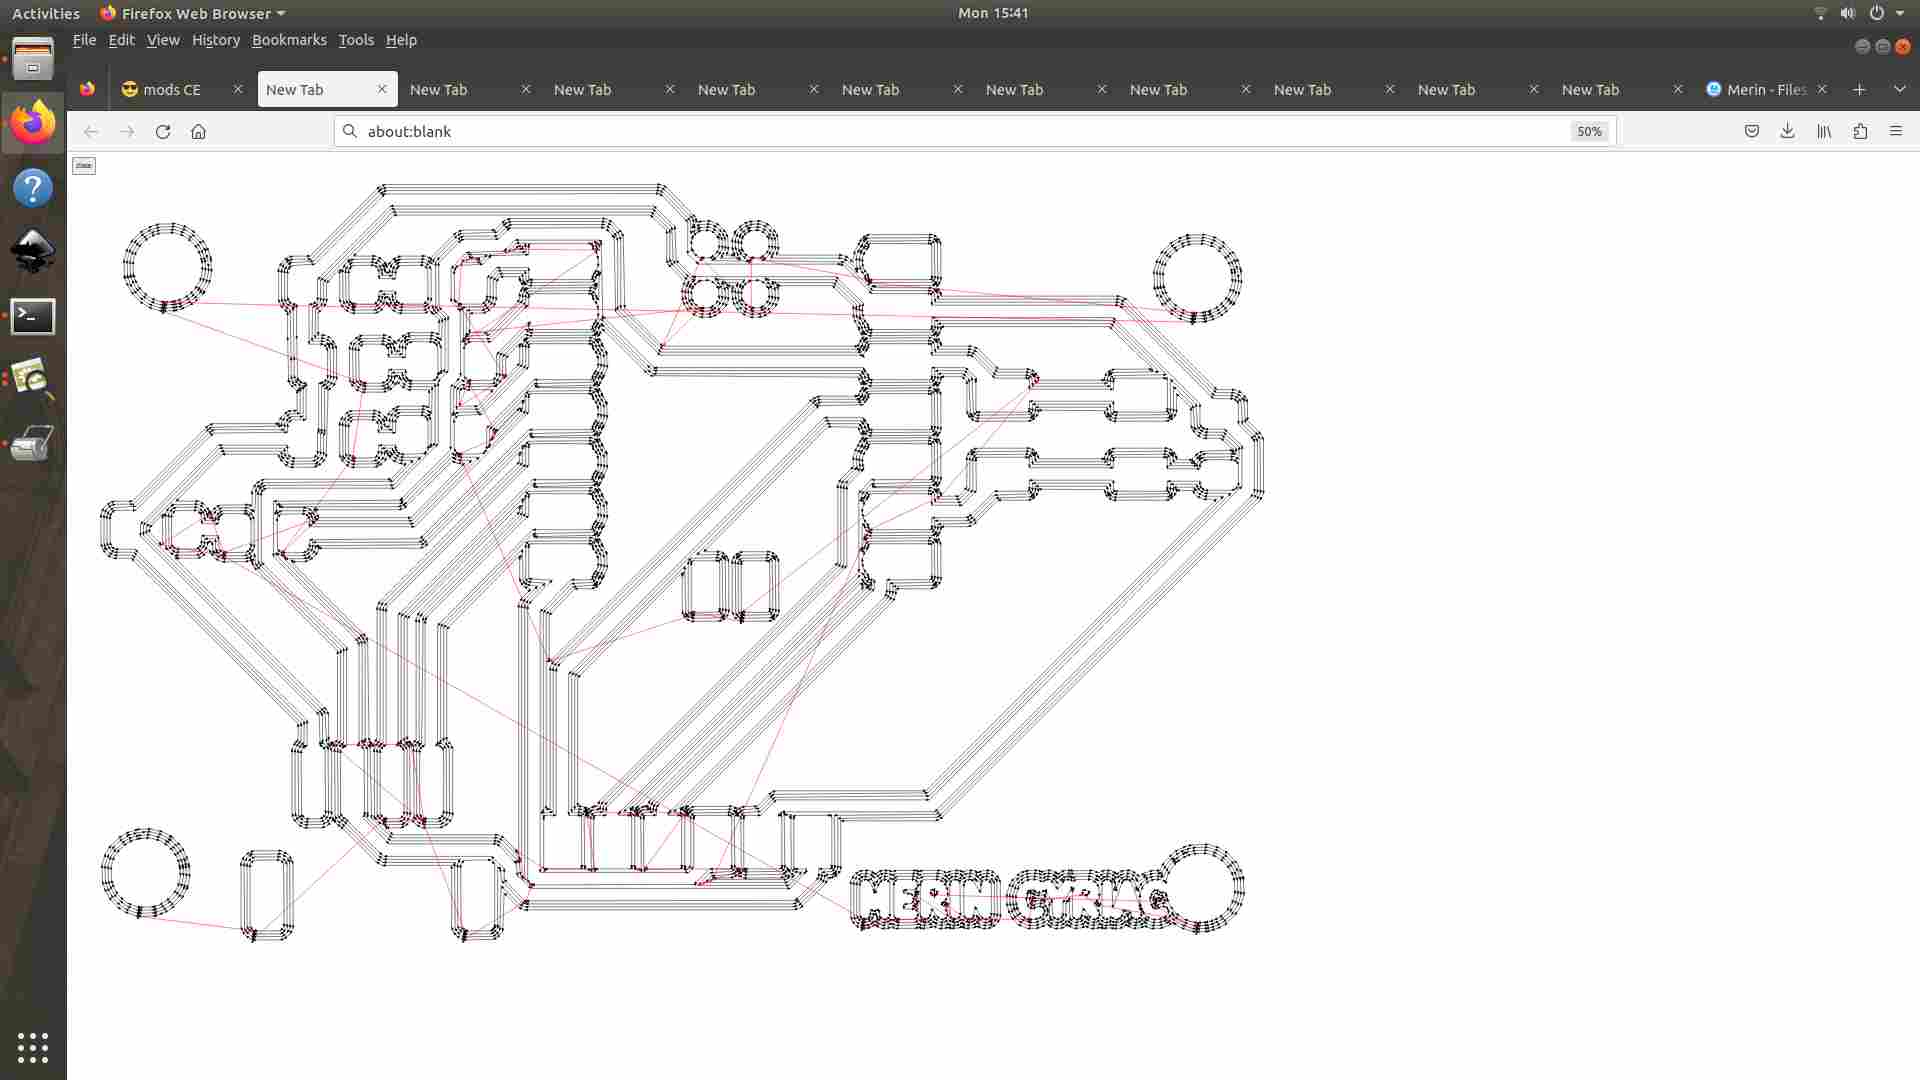This screenshot has height=1080, width=1920.
Task: View library history and bookmarks
Action: 1823,131
